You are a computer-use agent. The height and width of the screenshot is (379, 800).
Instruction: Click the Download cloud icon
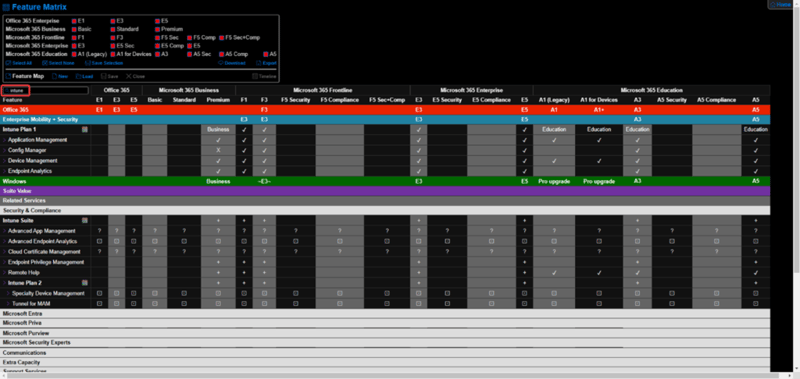221,63
